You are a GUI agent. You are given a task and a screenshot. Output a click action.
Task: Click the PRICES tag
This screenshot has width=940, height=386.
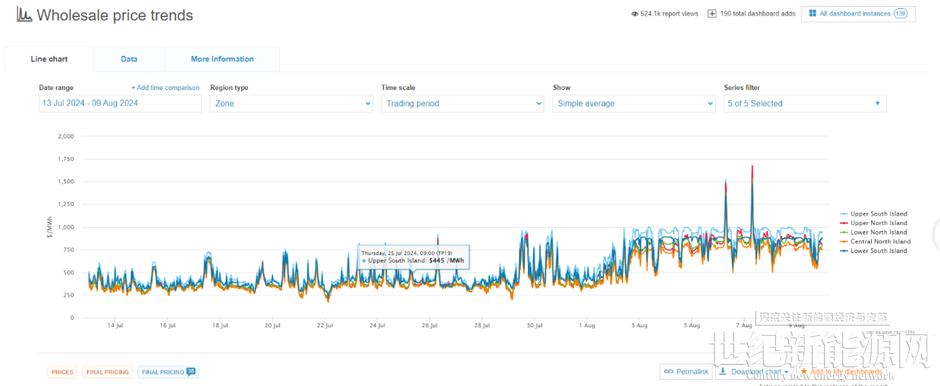click(62, 372)
